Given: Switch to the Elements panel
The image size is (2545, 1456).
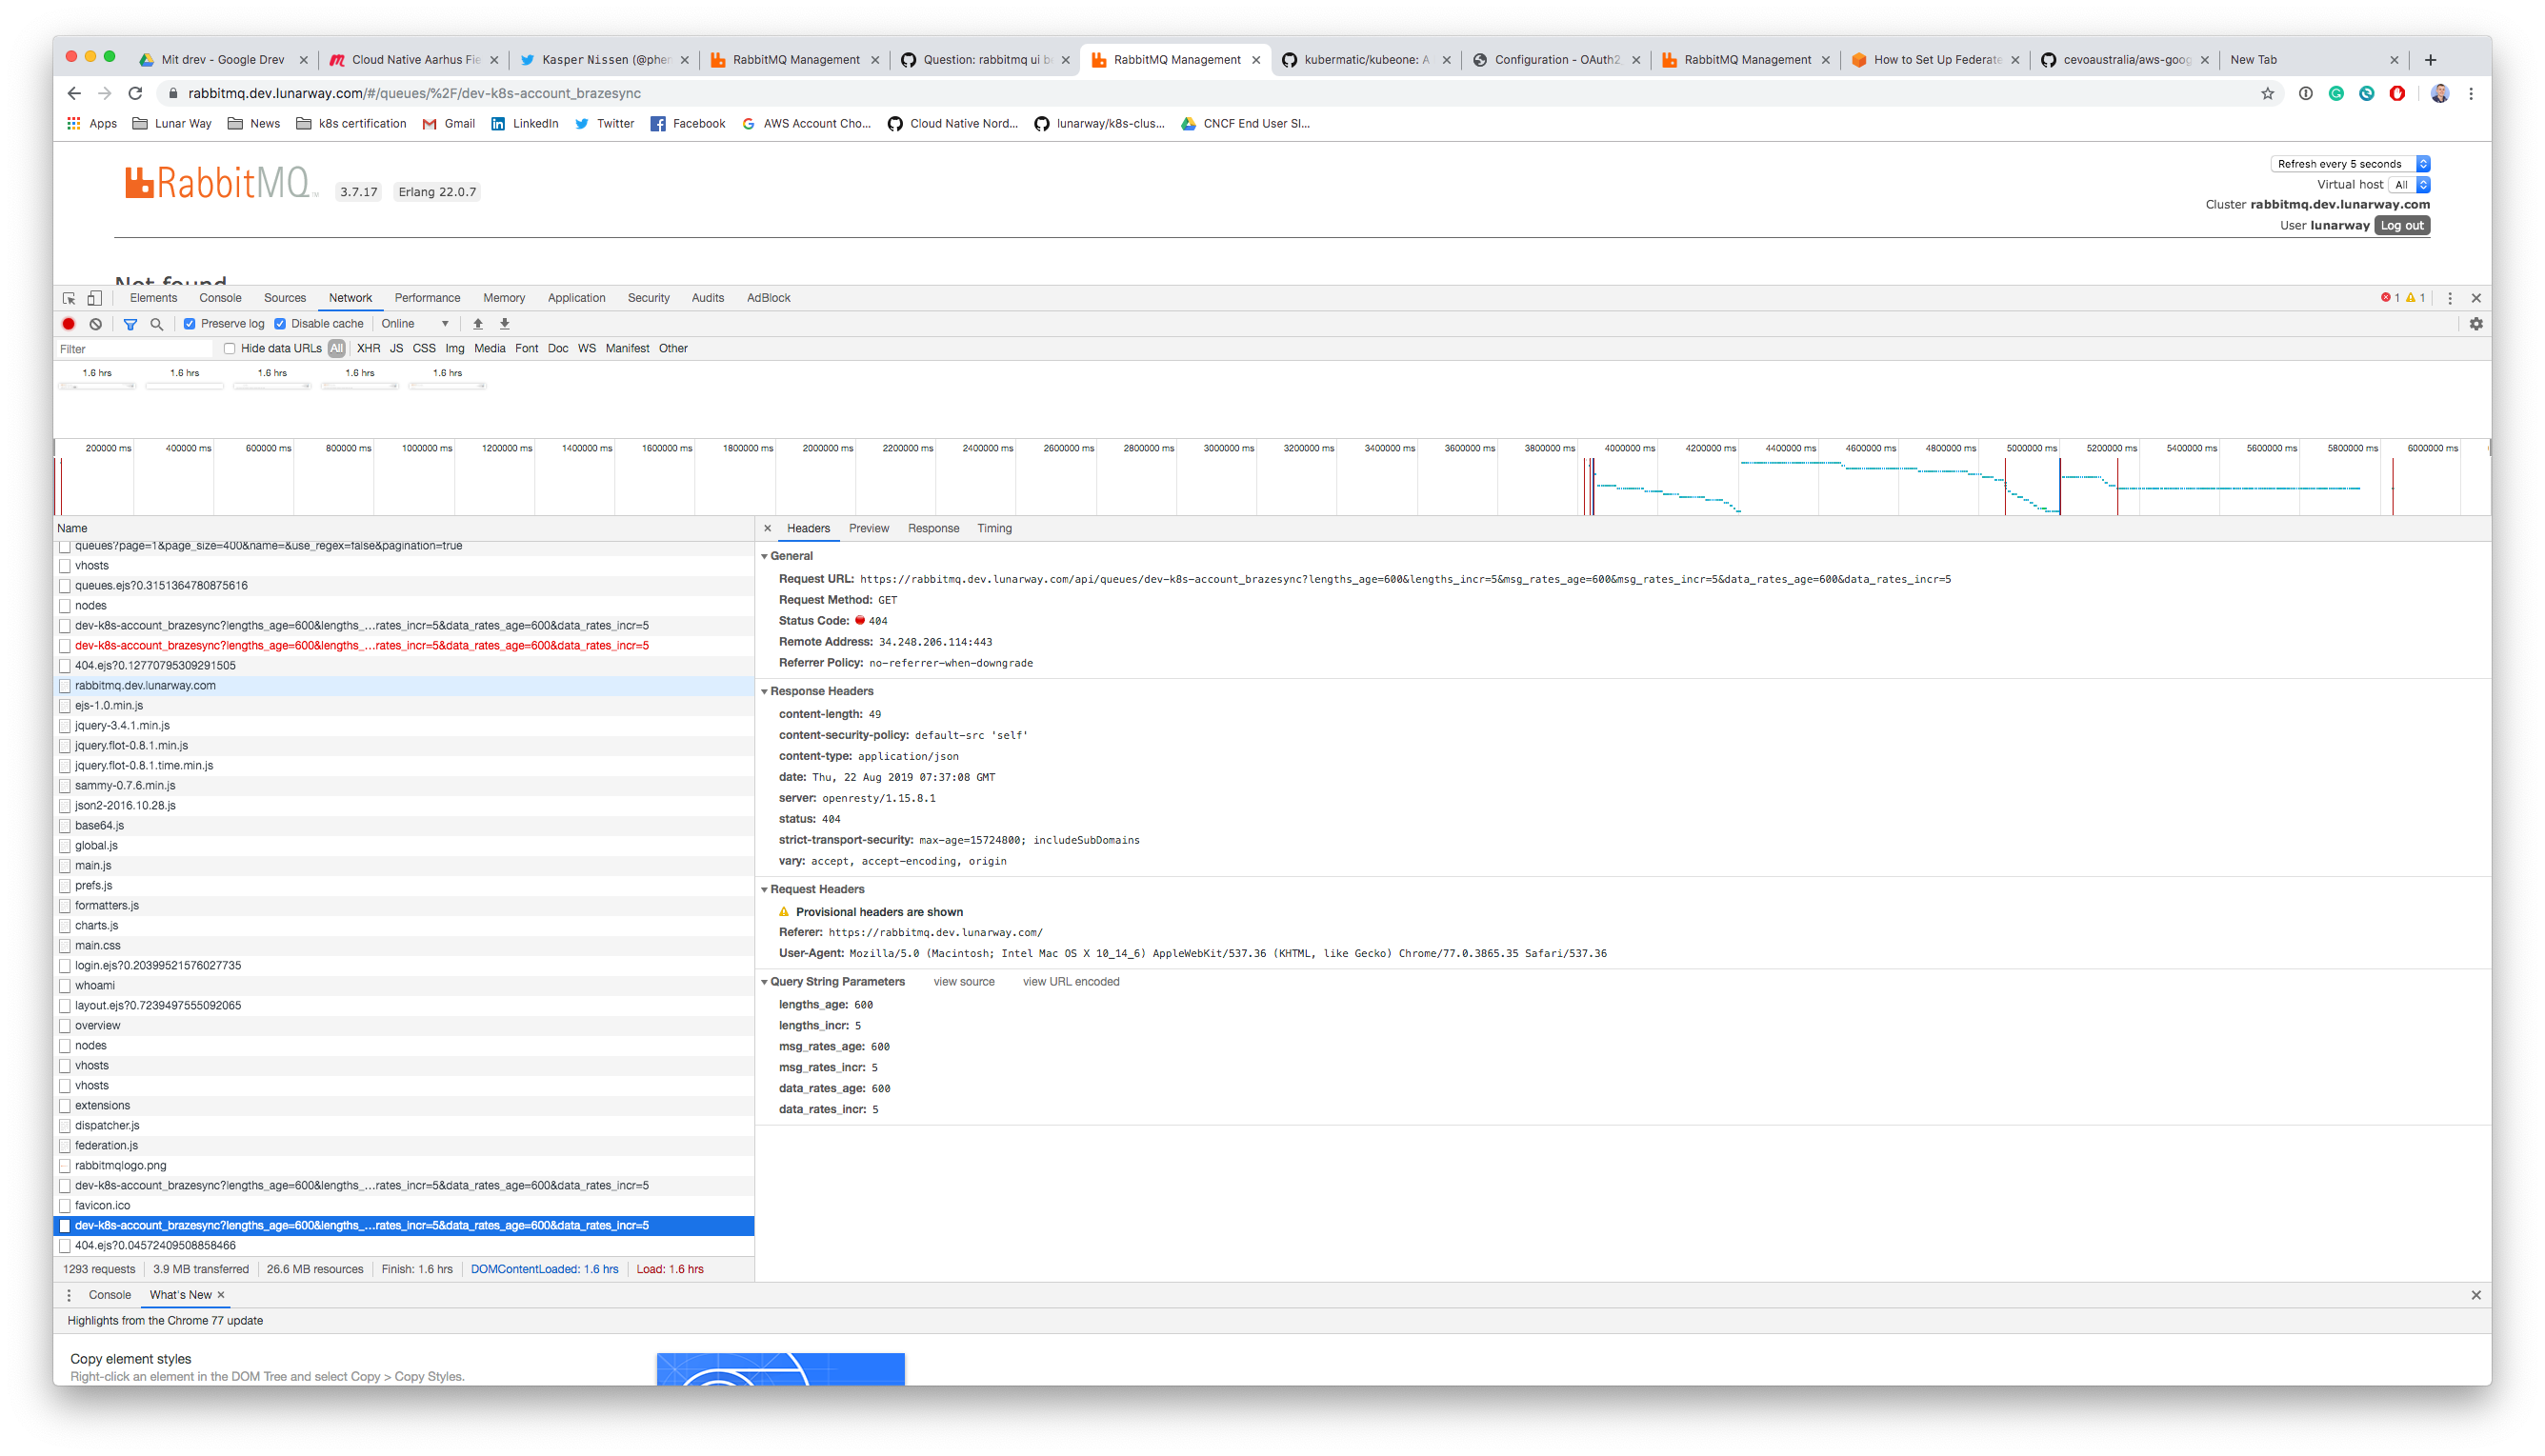Looking at the screenshot, I should click(153, 298).
